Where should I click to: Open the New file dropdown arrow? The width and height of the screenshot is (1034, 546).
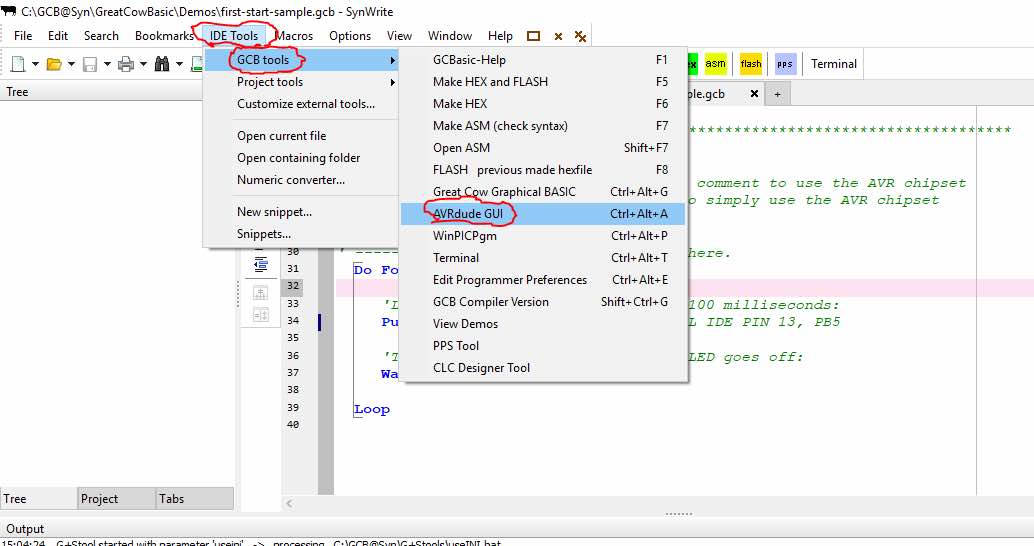[35, 64]
